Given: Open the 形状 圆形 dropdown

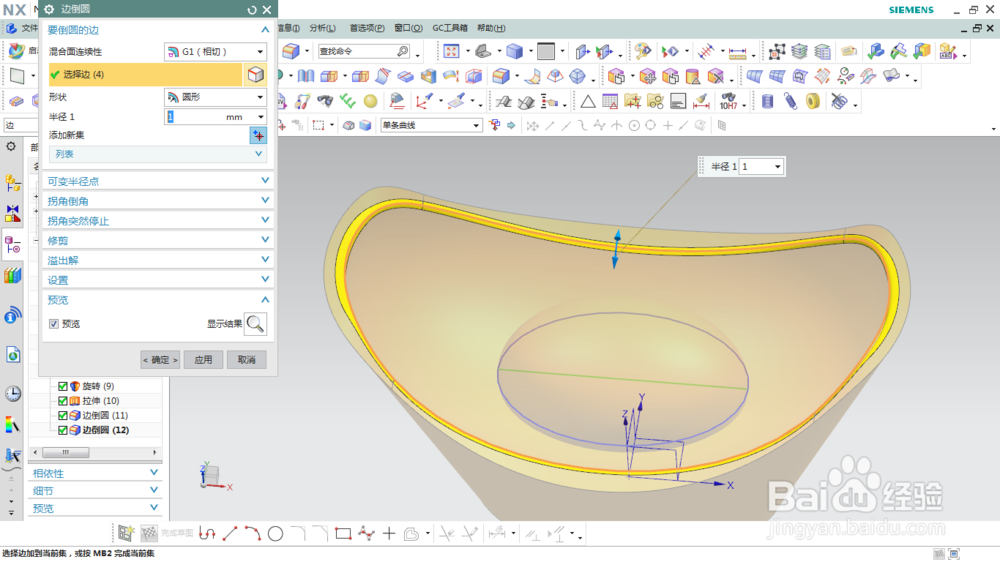Looking at the screenshot, I should click(x=215, y=97).
